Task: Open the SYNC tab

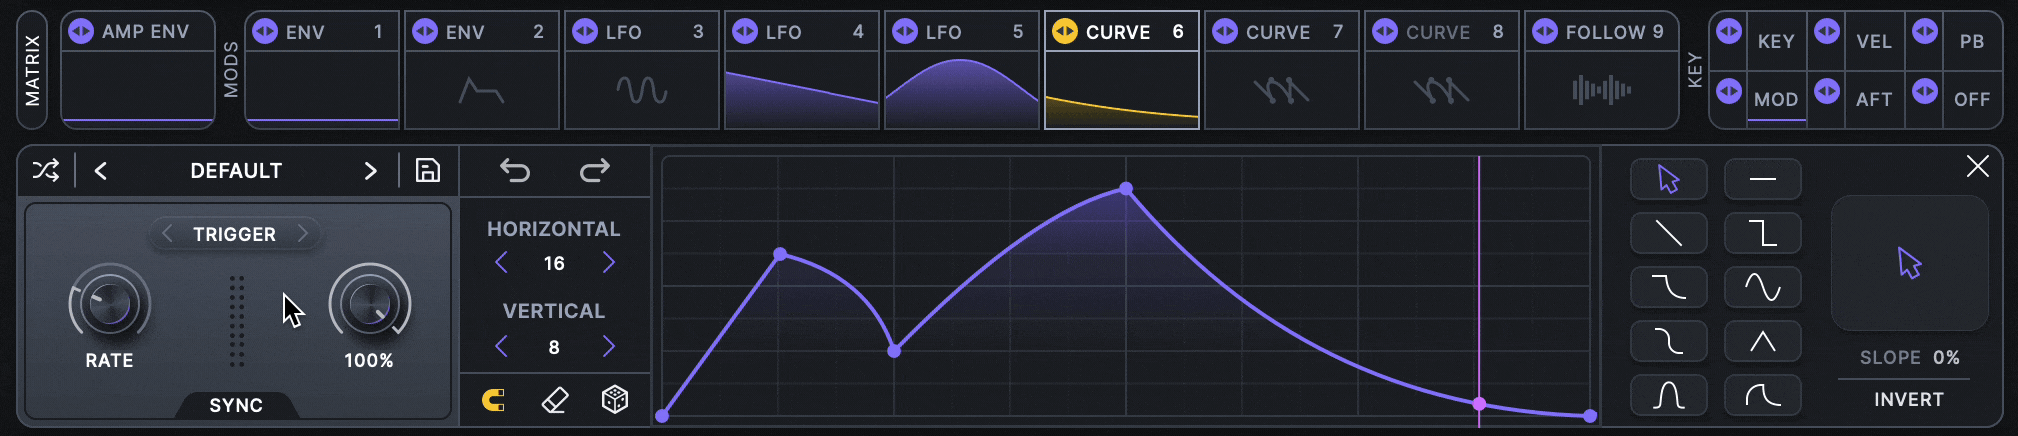Action: point(236,405)
